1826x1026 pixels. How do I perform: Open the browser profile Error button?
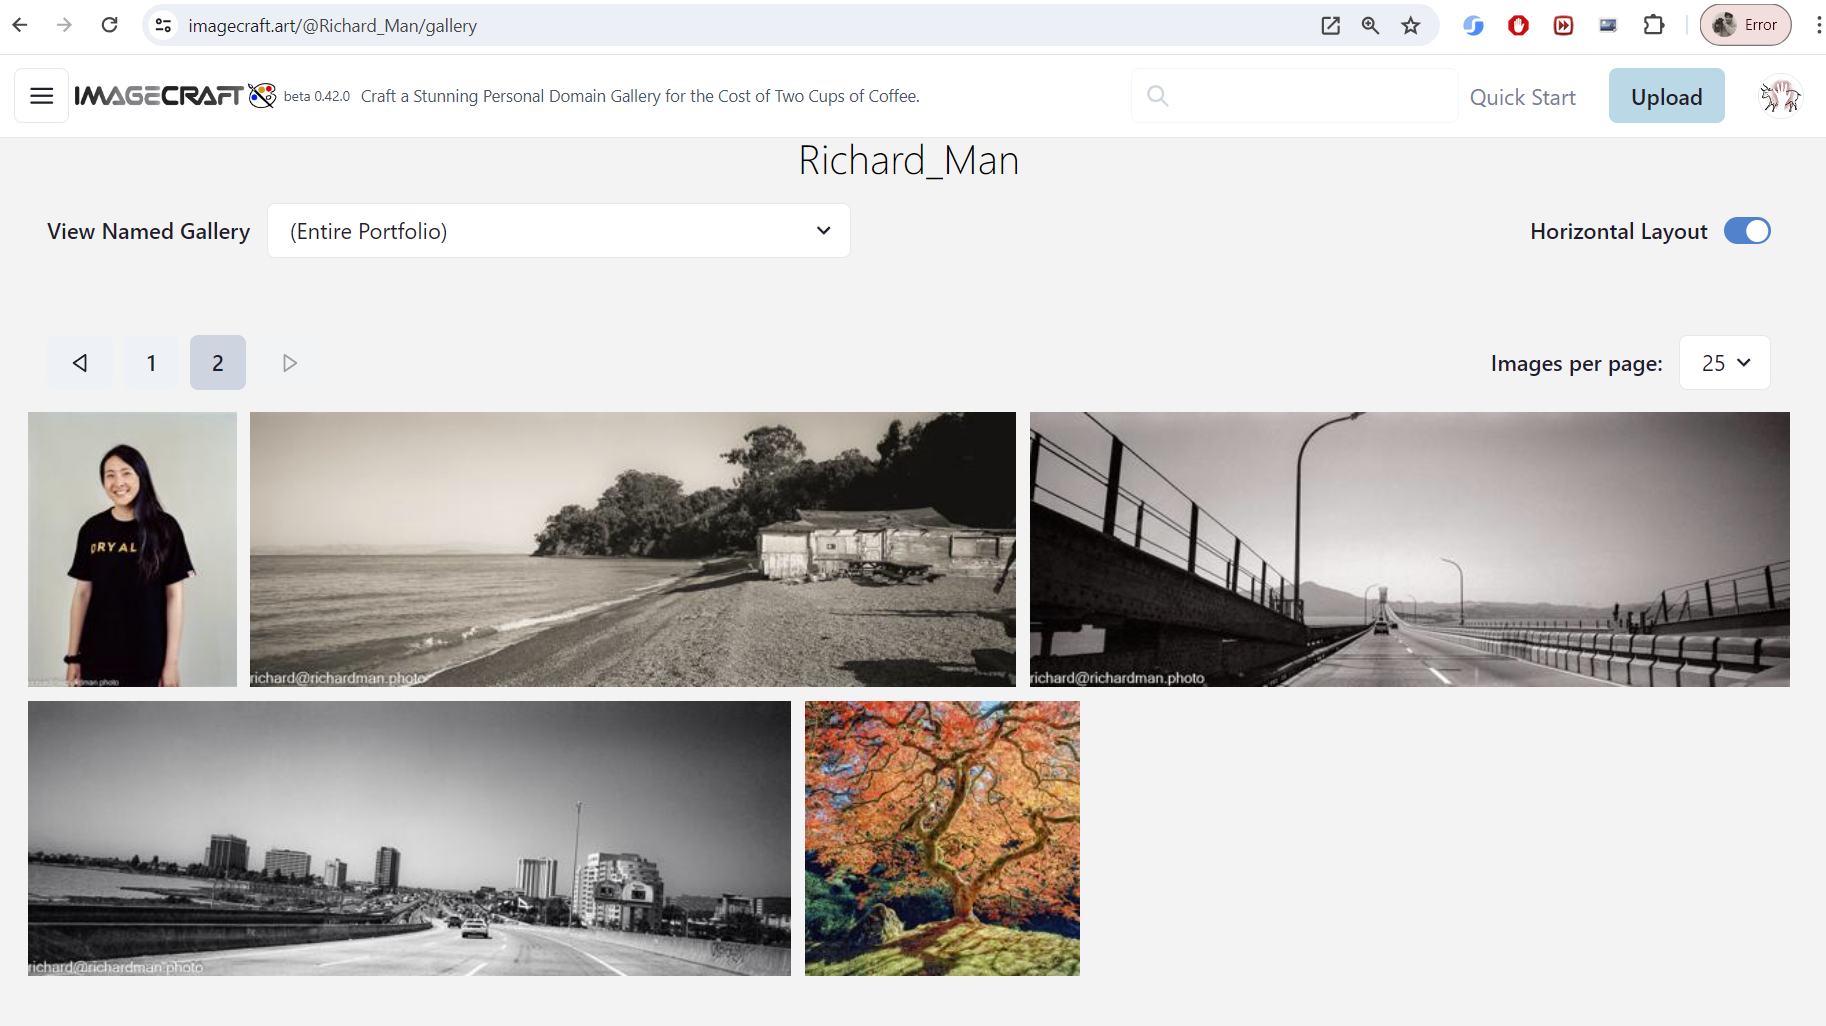pos(1746,25)
